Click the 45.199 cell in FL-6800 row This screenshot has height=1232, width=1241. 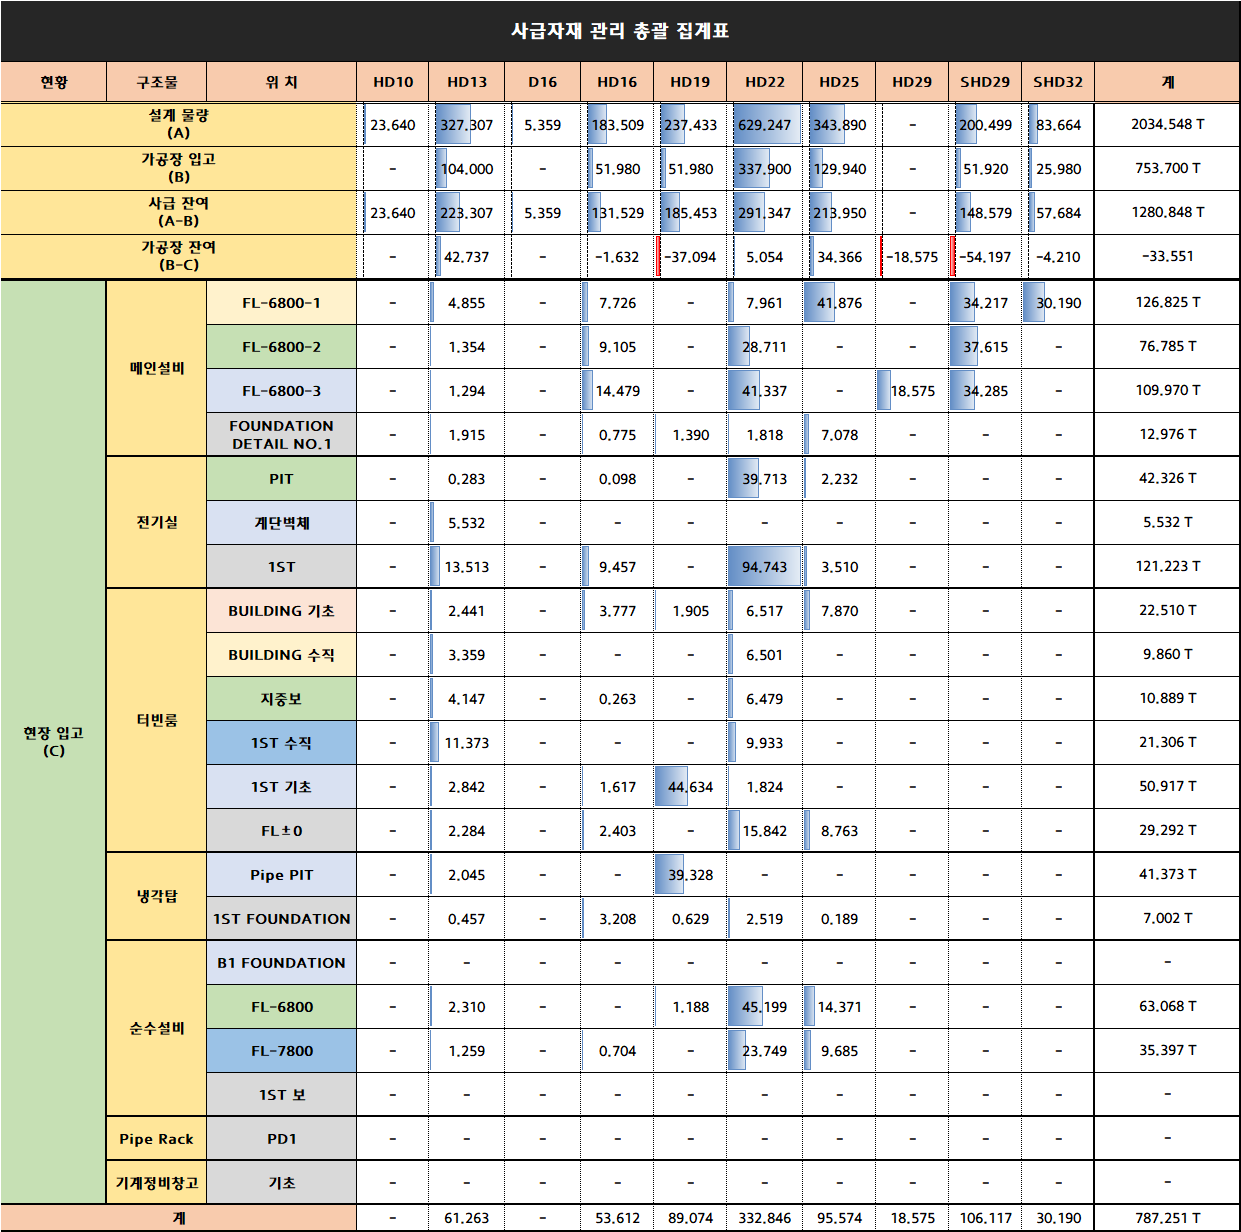tap(765, 1007)
